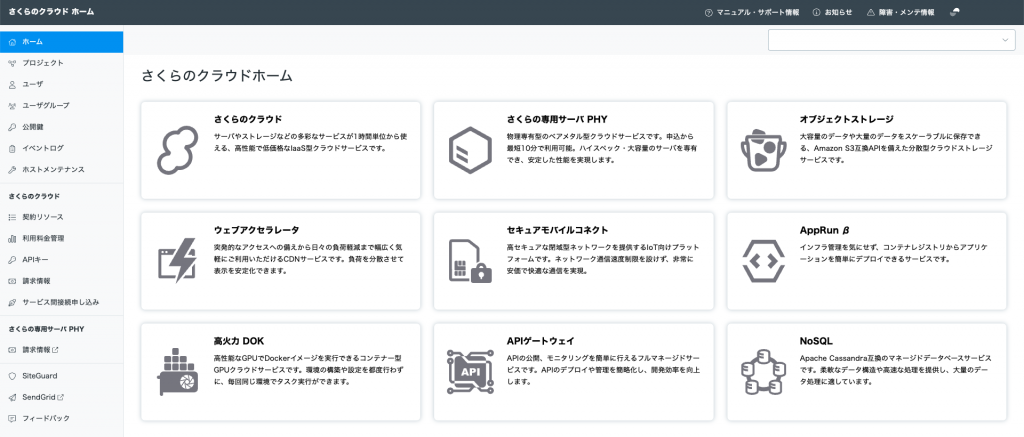This screenshot has width=1024, height=437.
Task: Open プロジェクト menu item
Action: (61, 63)
